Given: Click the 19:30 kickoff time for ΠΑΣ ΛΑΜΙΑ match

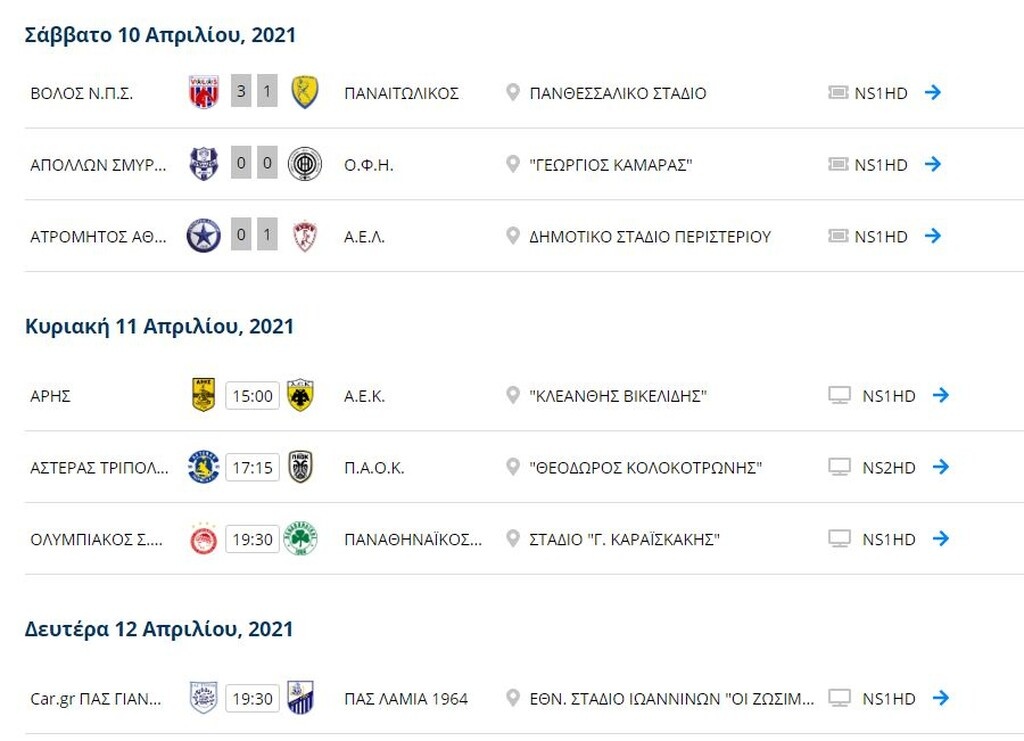Looking at the screenshot, I should [x=253, y=699].
